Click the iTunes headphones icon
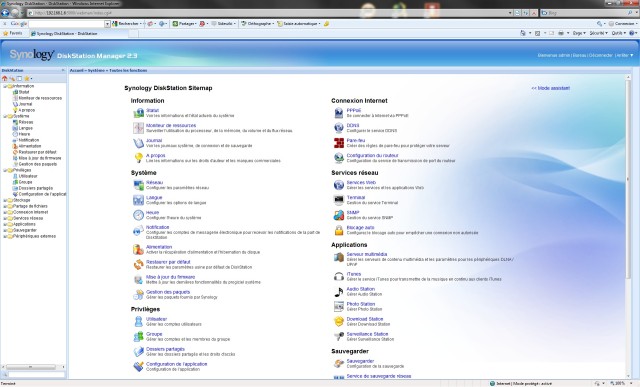 (339, 277)
